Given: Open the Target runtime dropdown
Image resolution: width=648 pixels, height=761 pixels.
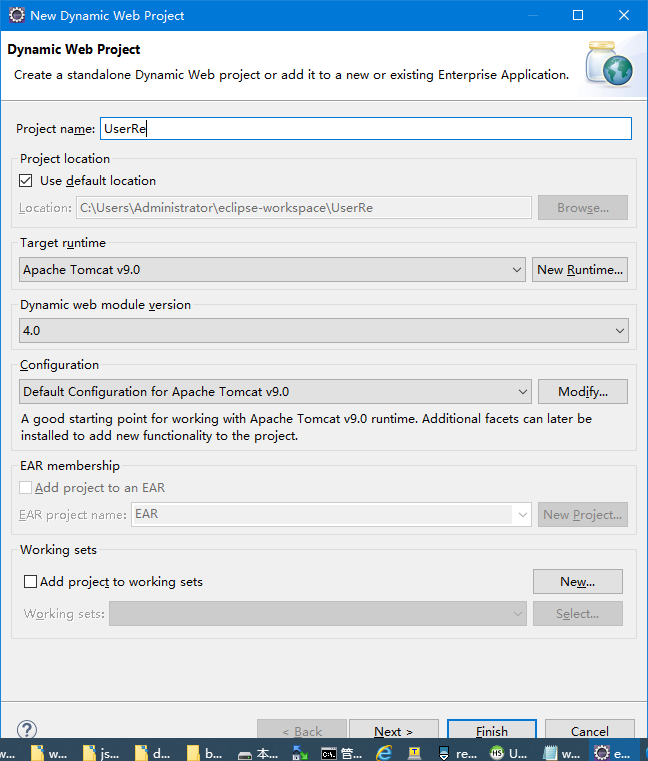Looking at the screenshot, I should click(272, 269).
